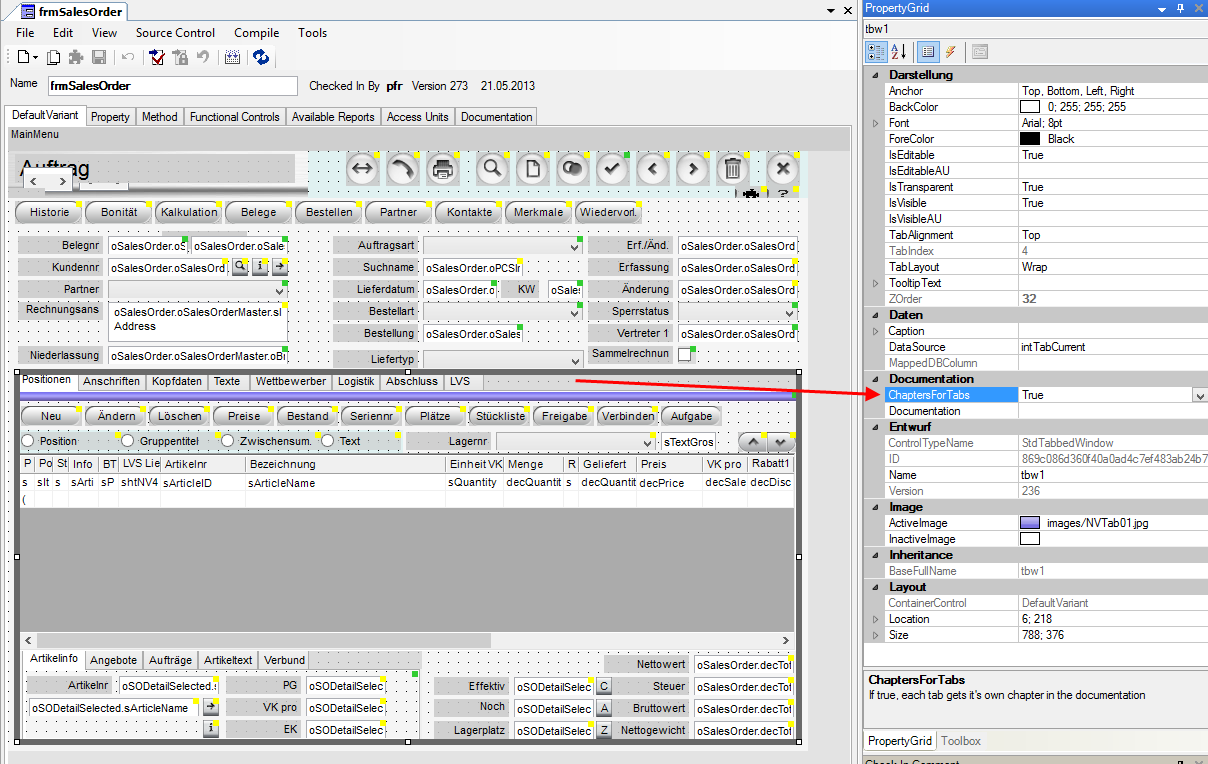Select the Gruppentitel radio button
Screen dimensions: 1208x764
click(x=128, y=441)
